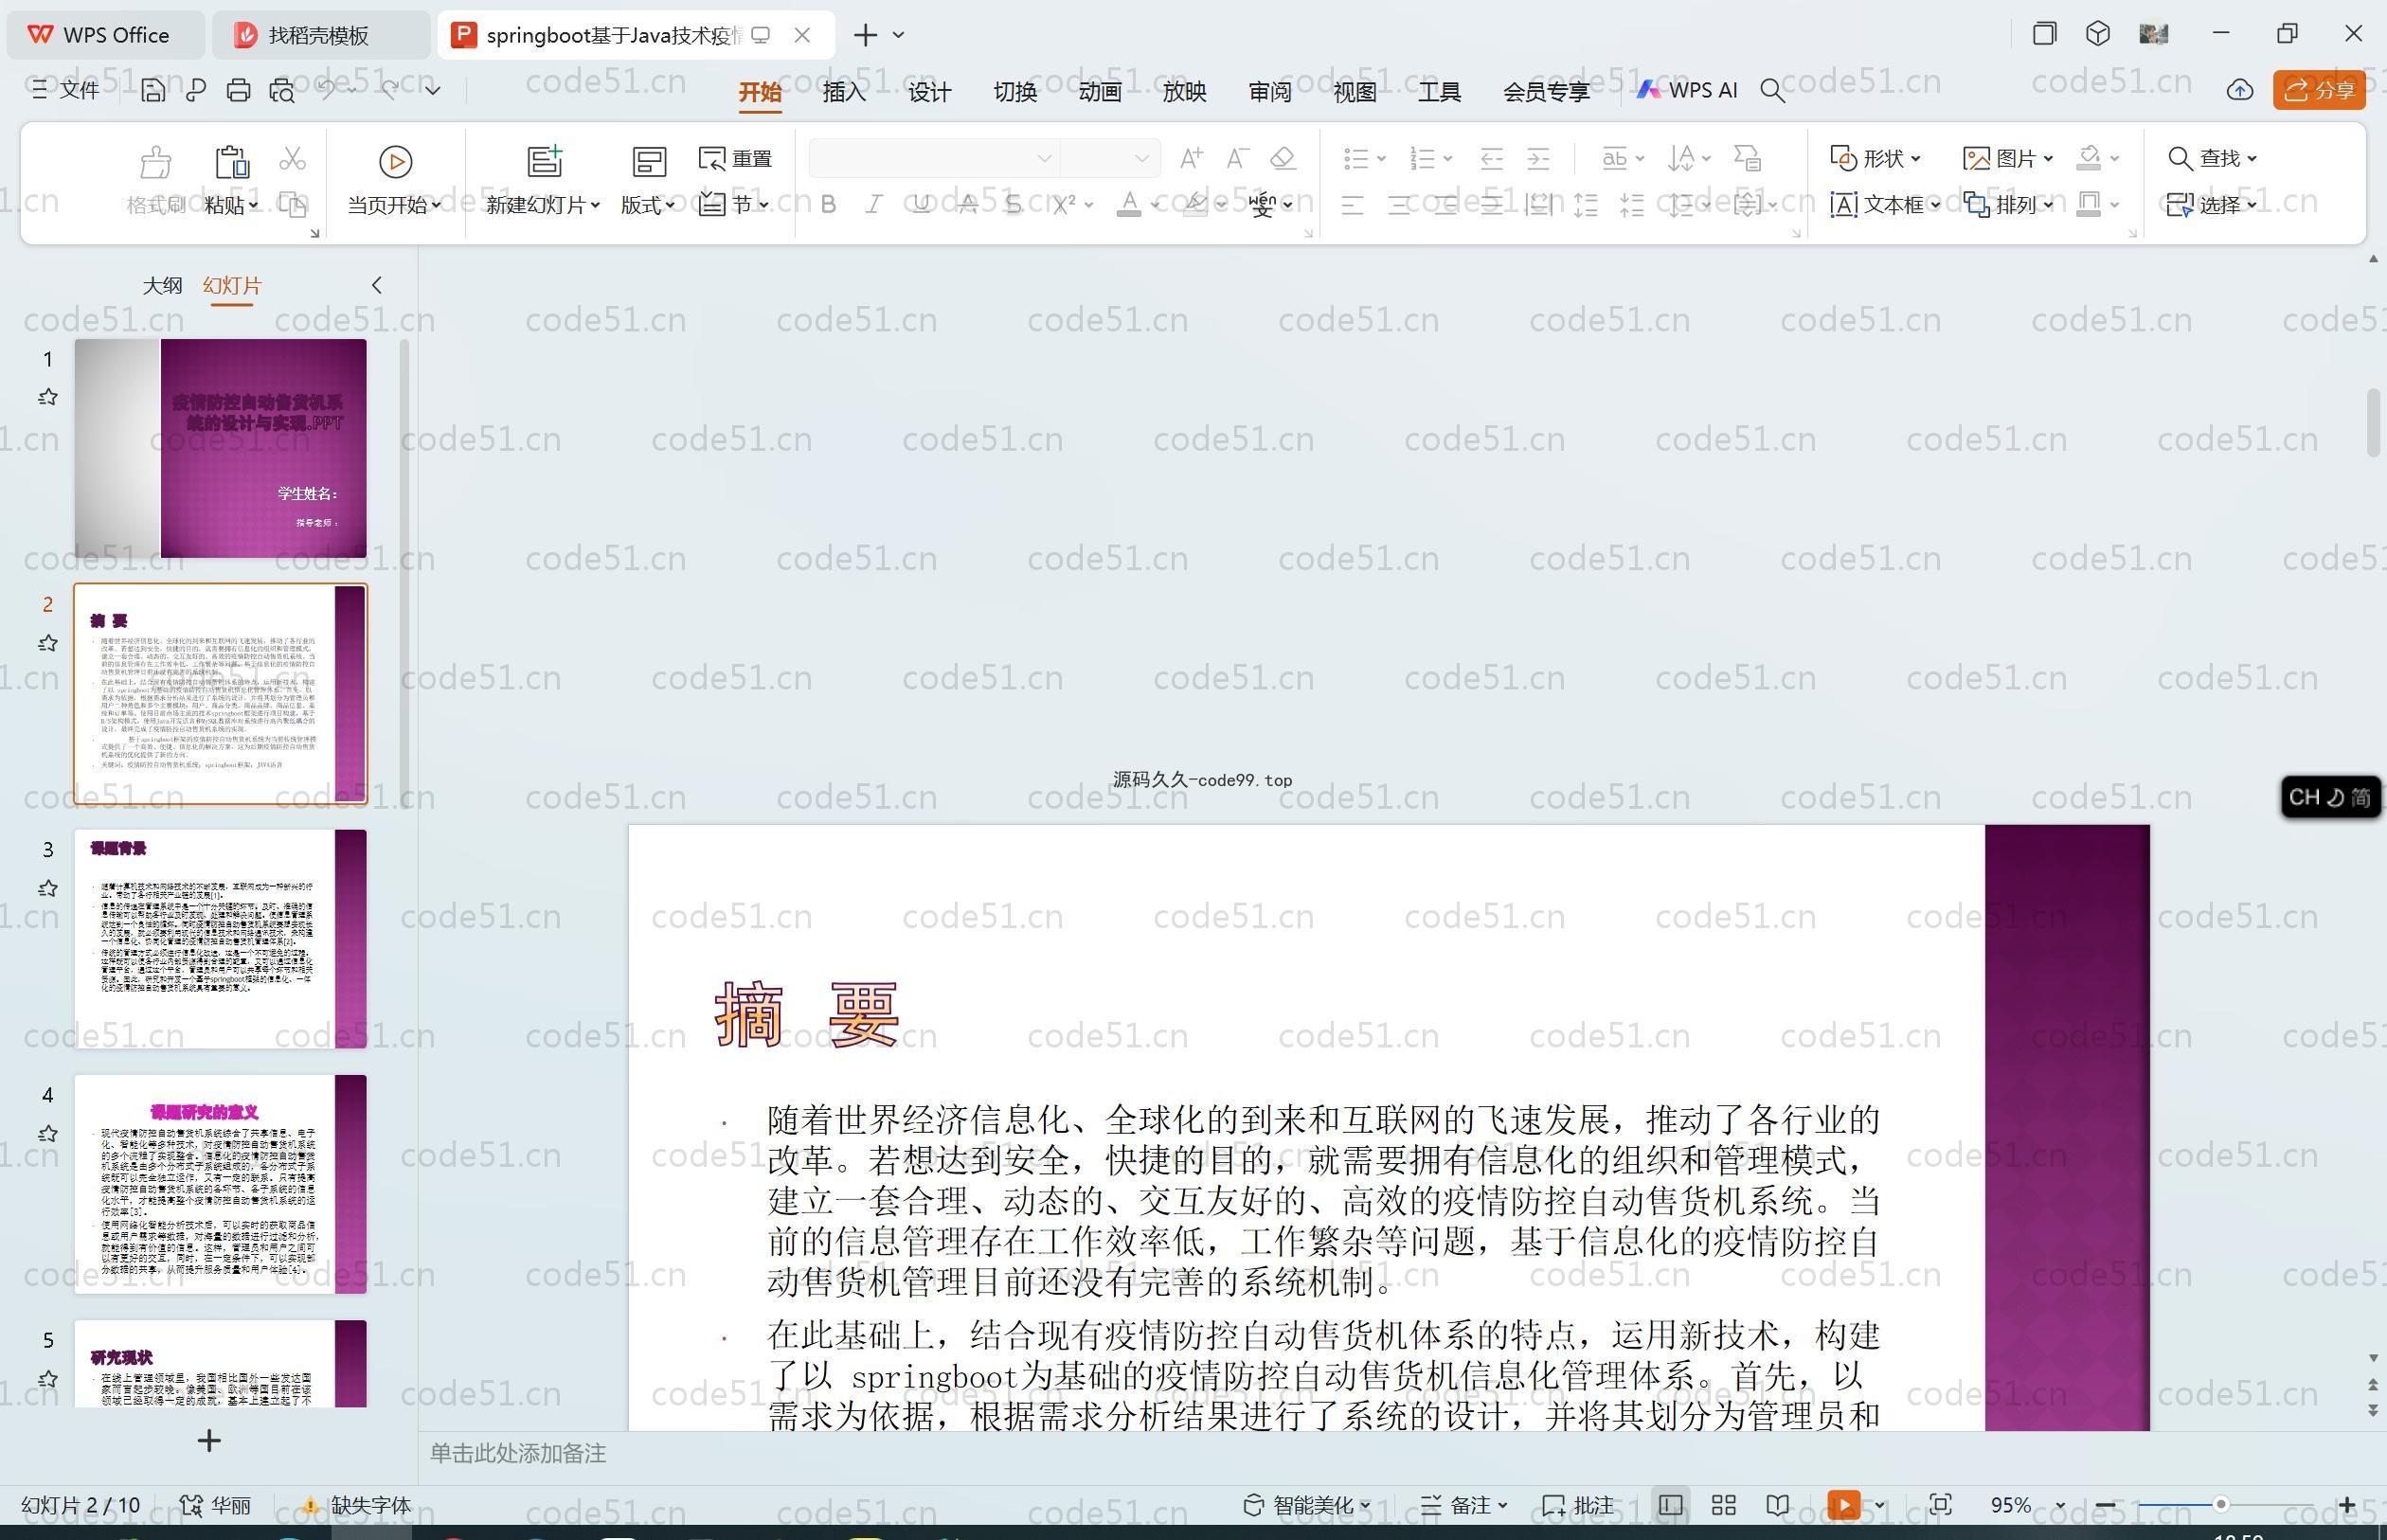Toggle the star marker on slide 1
This screenshot has width=2387, height=1540.
click(x=47, y=398)
